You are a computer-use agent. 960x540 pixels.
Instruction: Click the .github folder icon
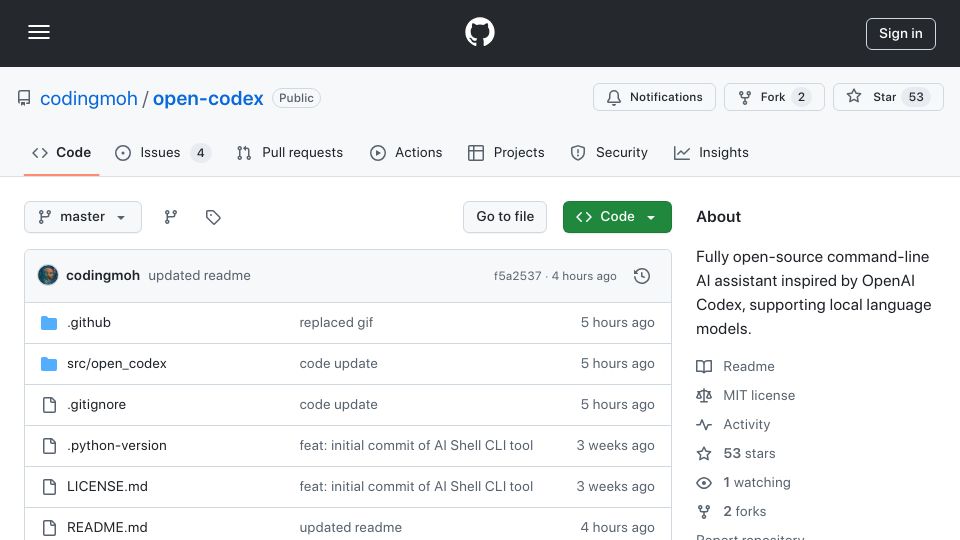click(49, 323)
